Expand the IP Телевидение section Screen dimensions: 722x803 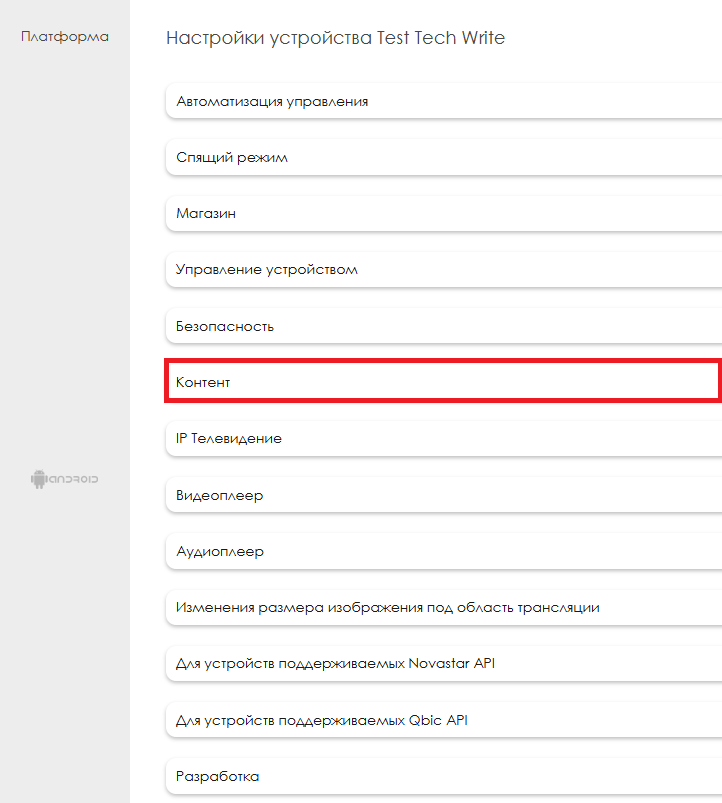coord(229,439)
